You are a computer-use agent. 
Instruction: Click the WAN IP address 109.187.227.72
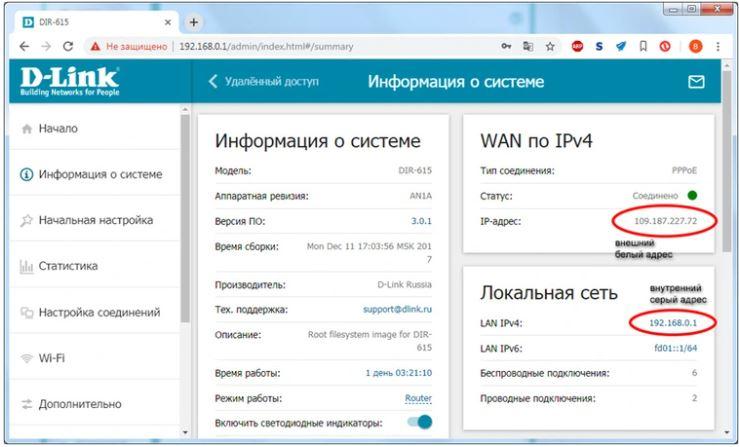tap(665, 221)
